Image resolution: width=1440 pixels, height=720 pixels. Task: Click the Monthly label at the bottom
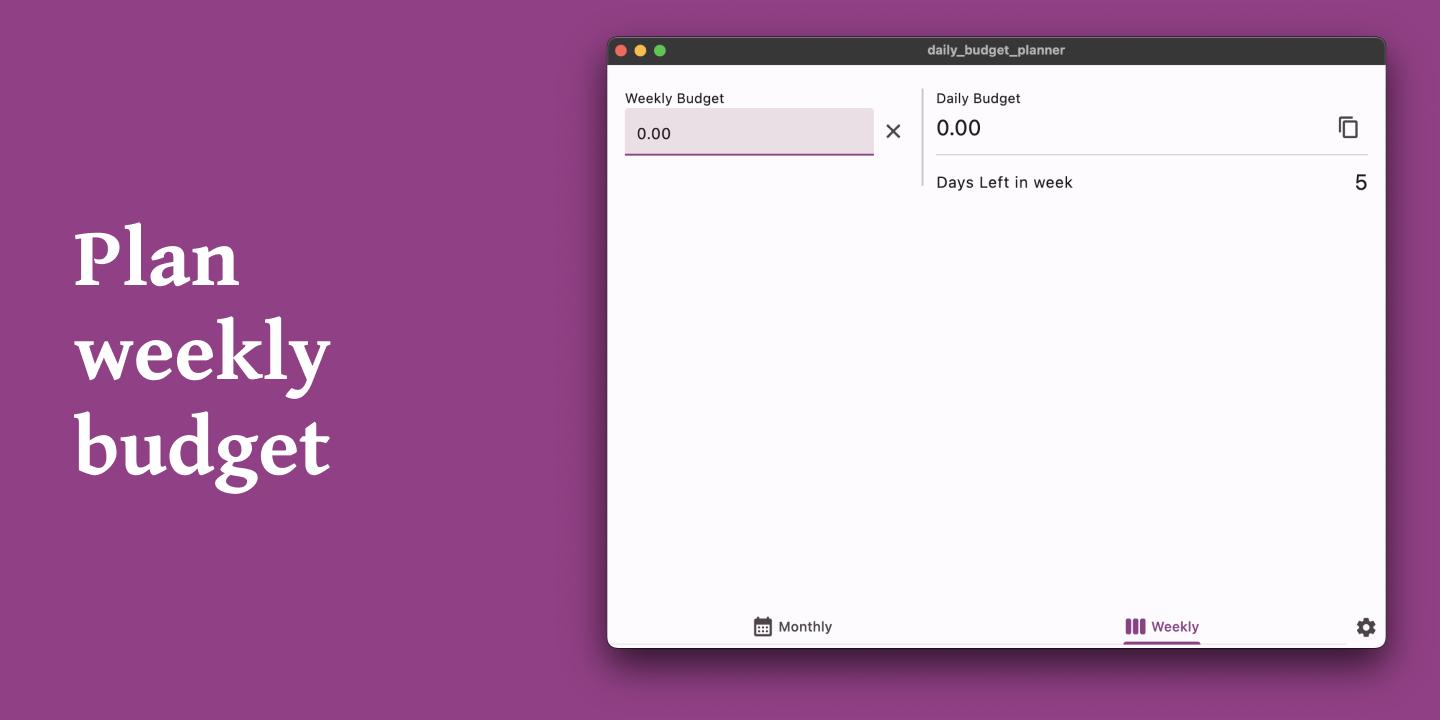click(806, 626)
